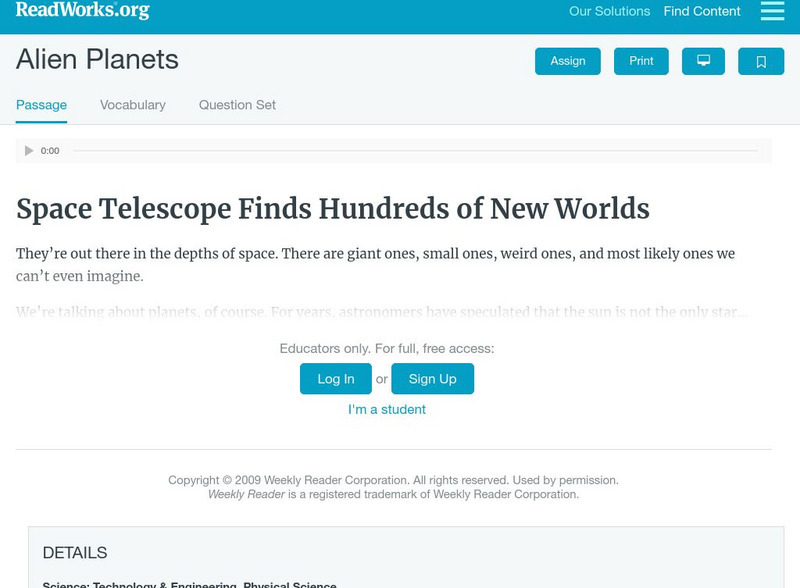Open the hamburger menu icon
This screenshot has height=588, width=800.
(772, 11)
